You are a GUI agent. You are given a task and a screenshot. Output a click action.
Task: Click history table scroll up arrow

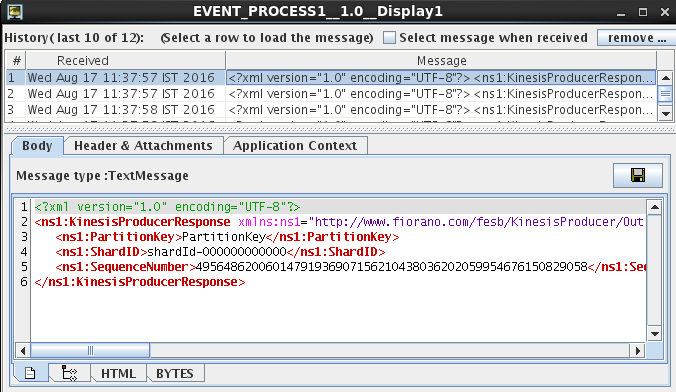[x=666, y=78]
